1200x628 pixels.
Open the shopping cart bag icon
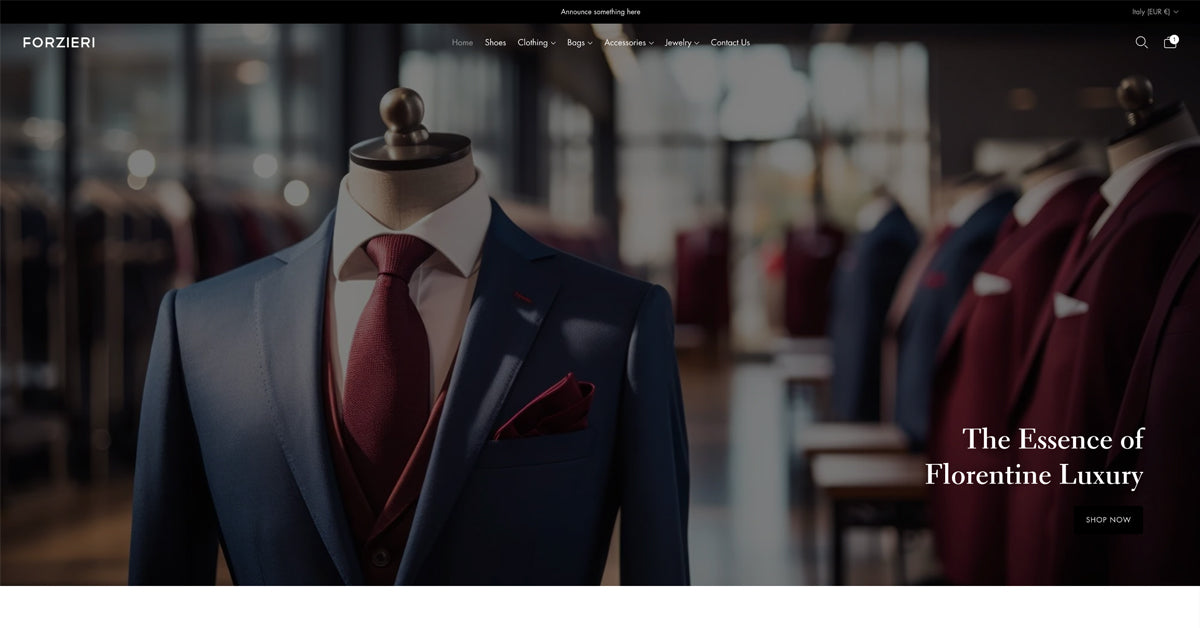[1169, 43]
